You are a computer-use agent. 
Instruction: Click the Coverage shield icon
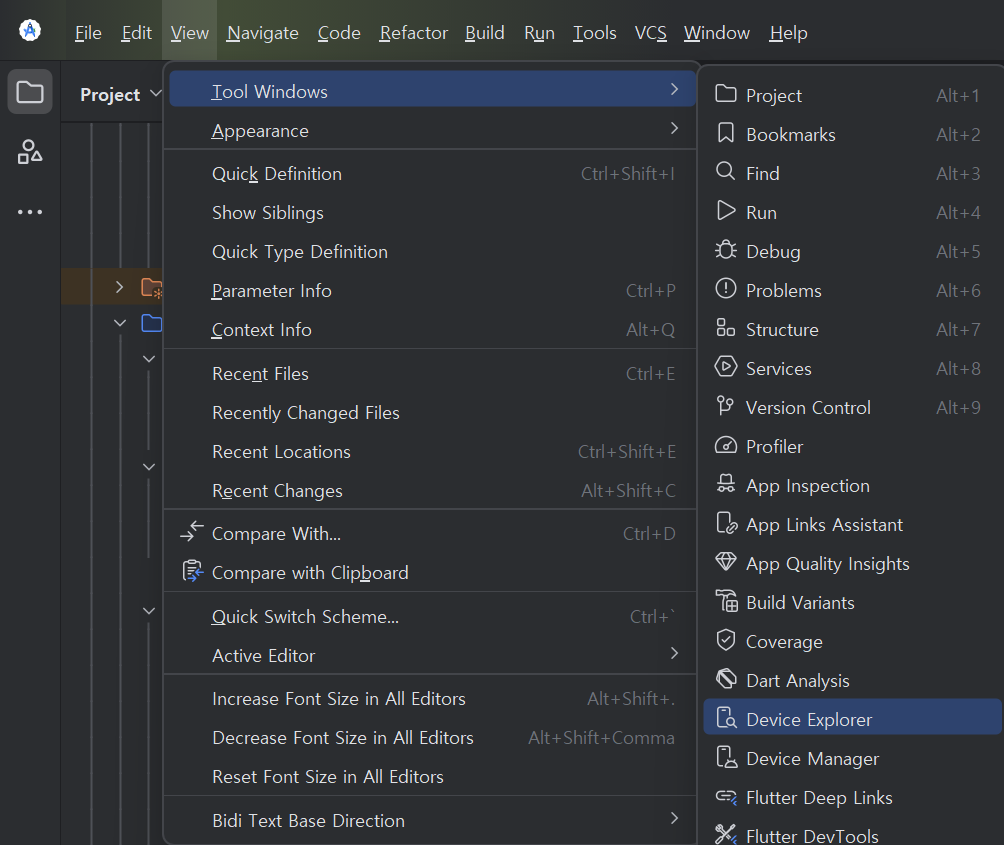(x=725, y=640)
